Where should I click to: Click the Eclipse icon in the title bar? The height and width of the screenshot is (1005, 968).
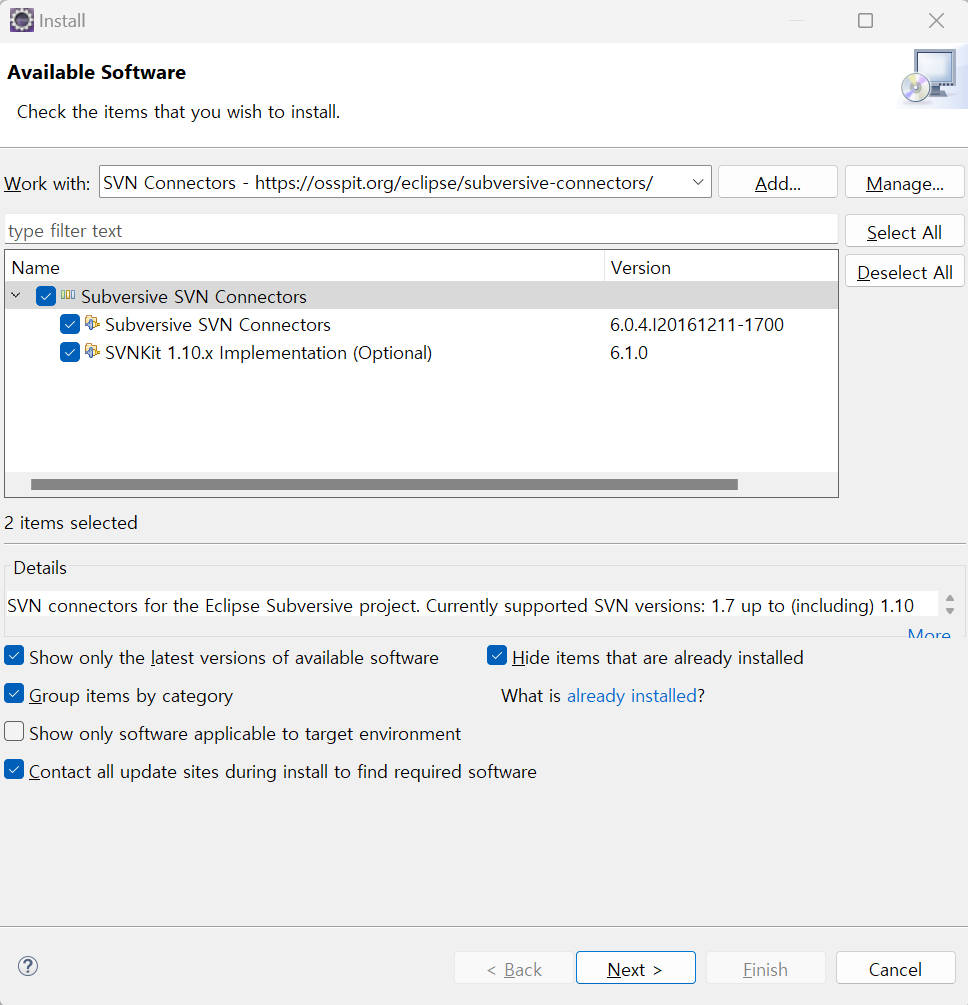pos(21,20)
